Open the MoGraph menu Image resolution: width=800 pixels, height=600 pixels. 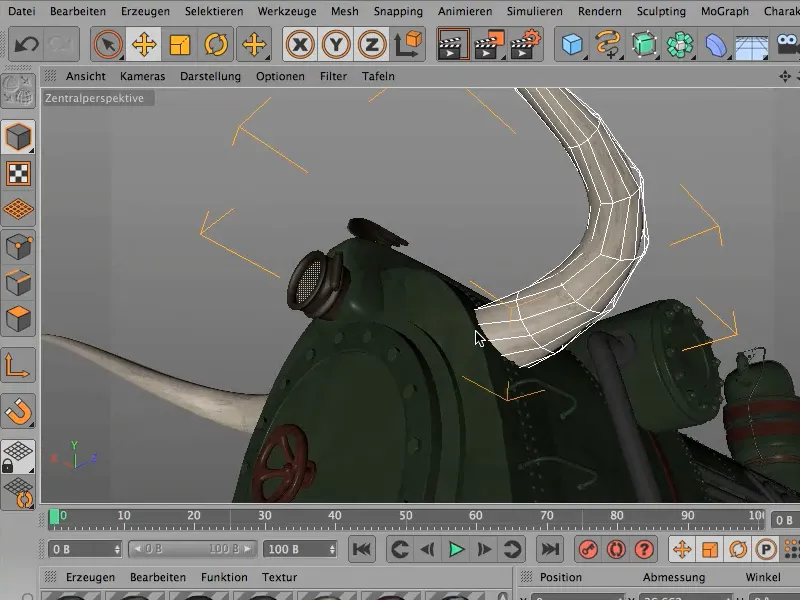724,11
